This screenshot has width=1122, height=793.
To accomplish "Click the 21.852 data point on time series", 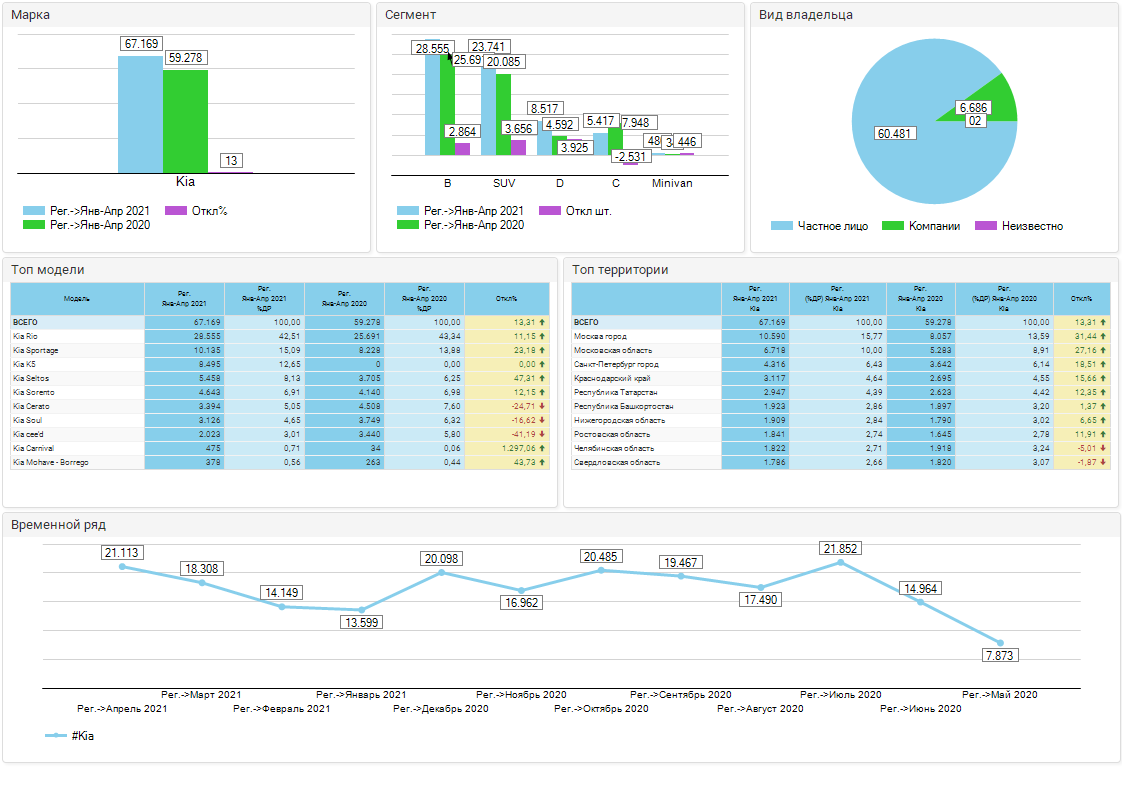I will 840,563.
